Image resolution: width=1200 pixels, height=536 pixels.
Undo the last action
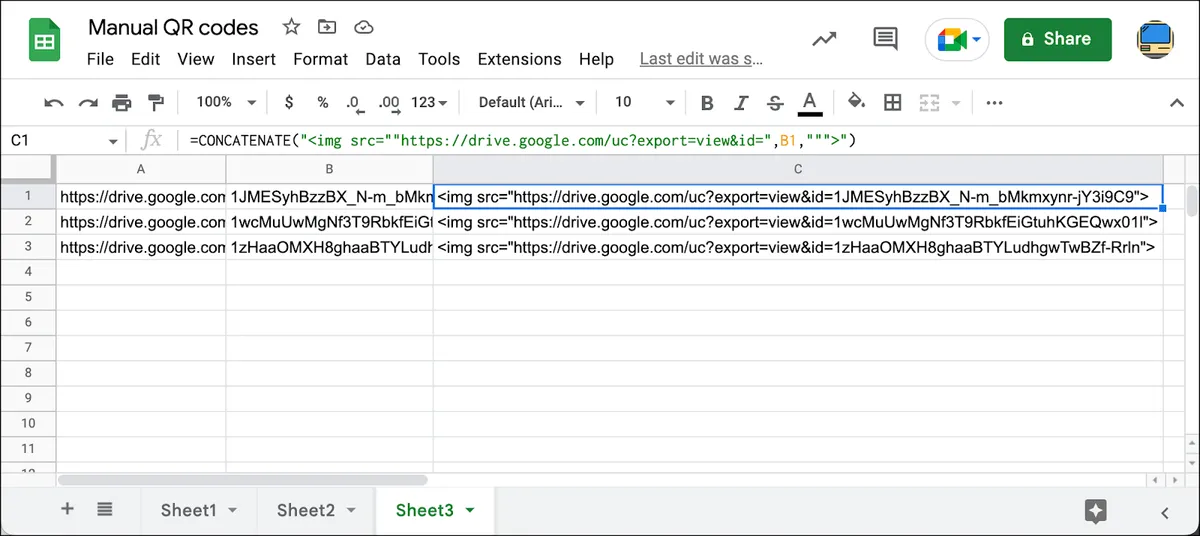(54, 102)
